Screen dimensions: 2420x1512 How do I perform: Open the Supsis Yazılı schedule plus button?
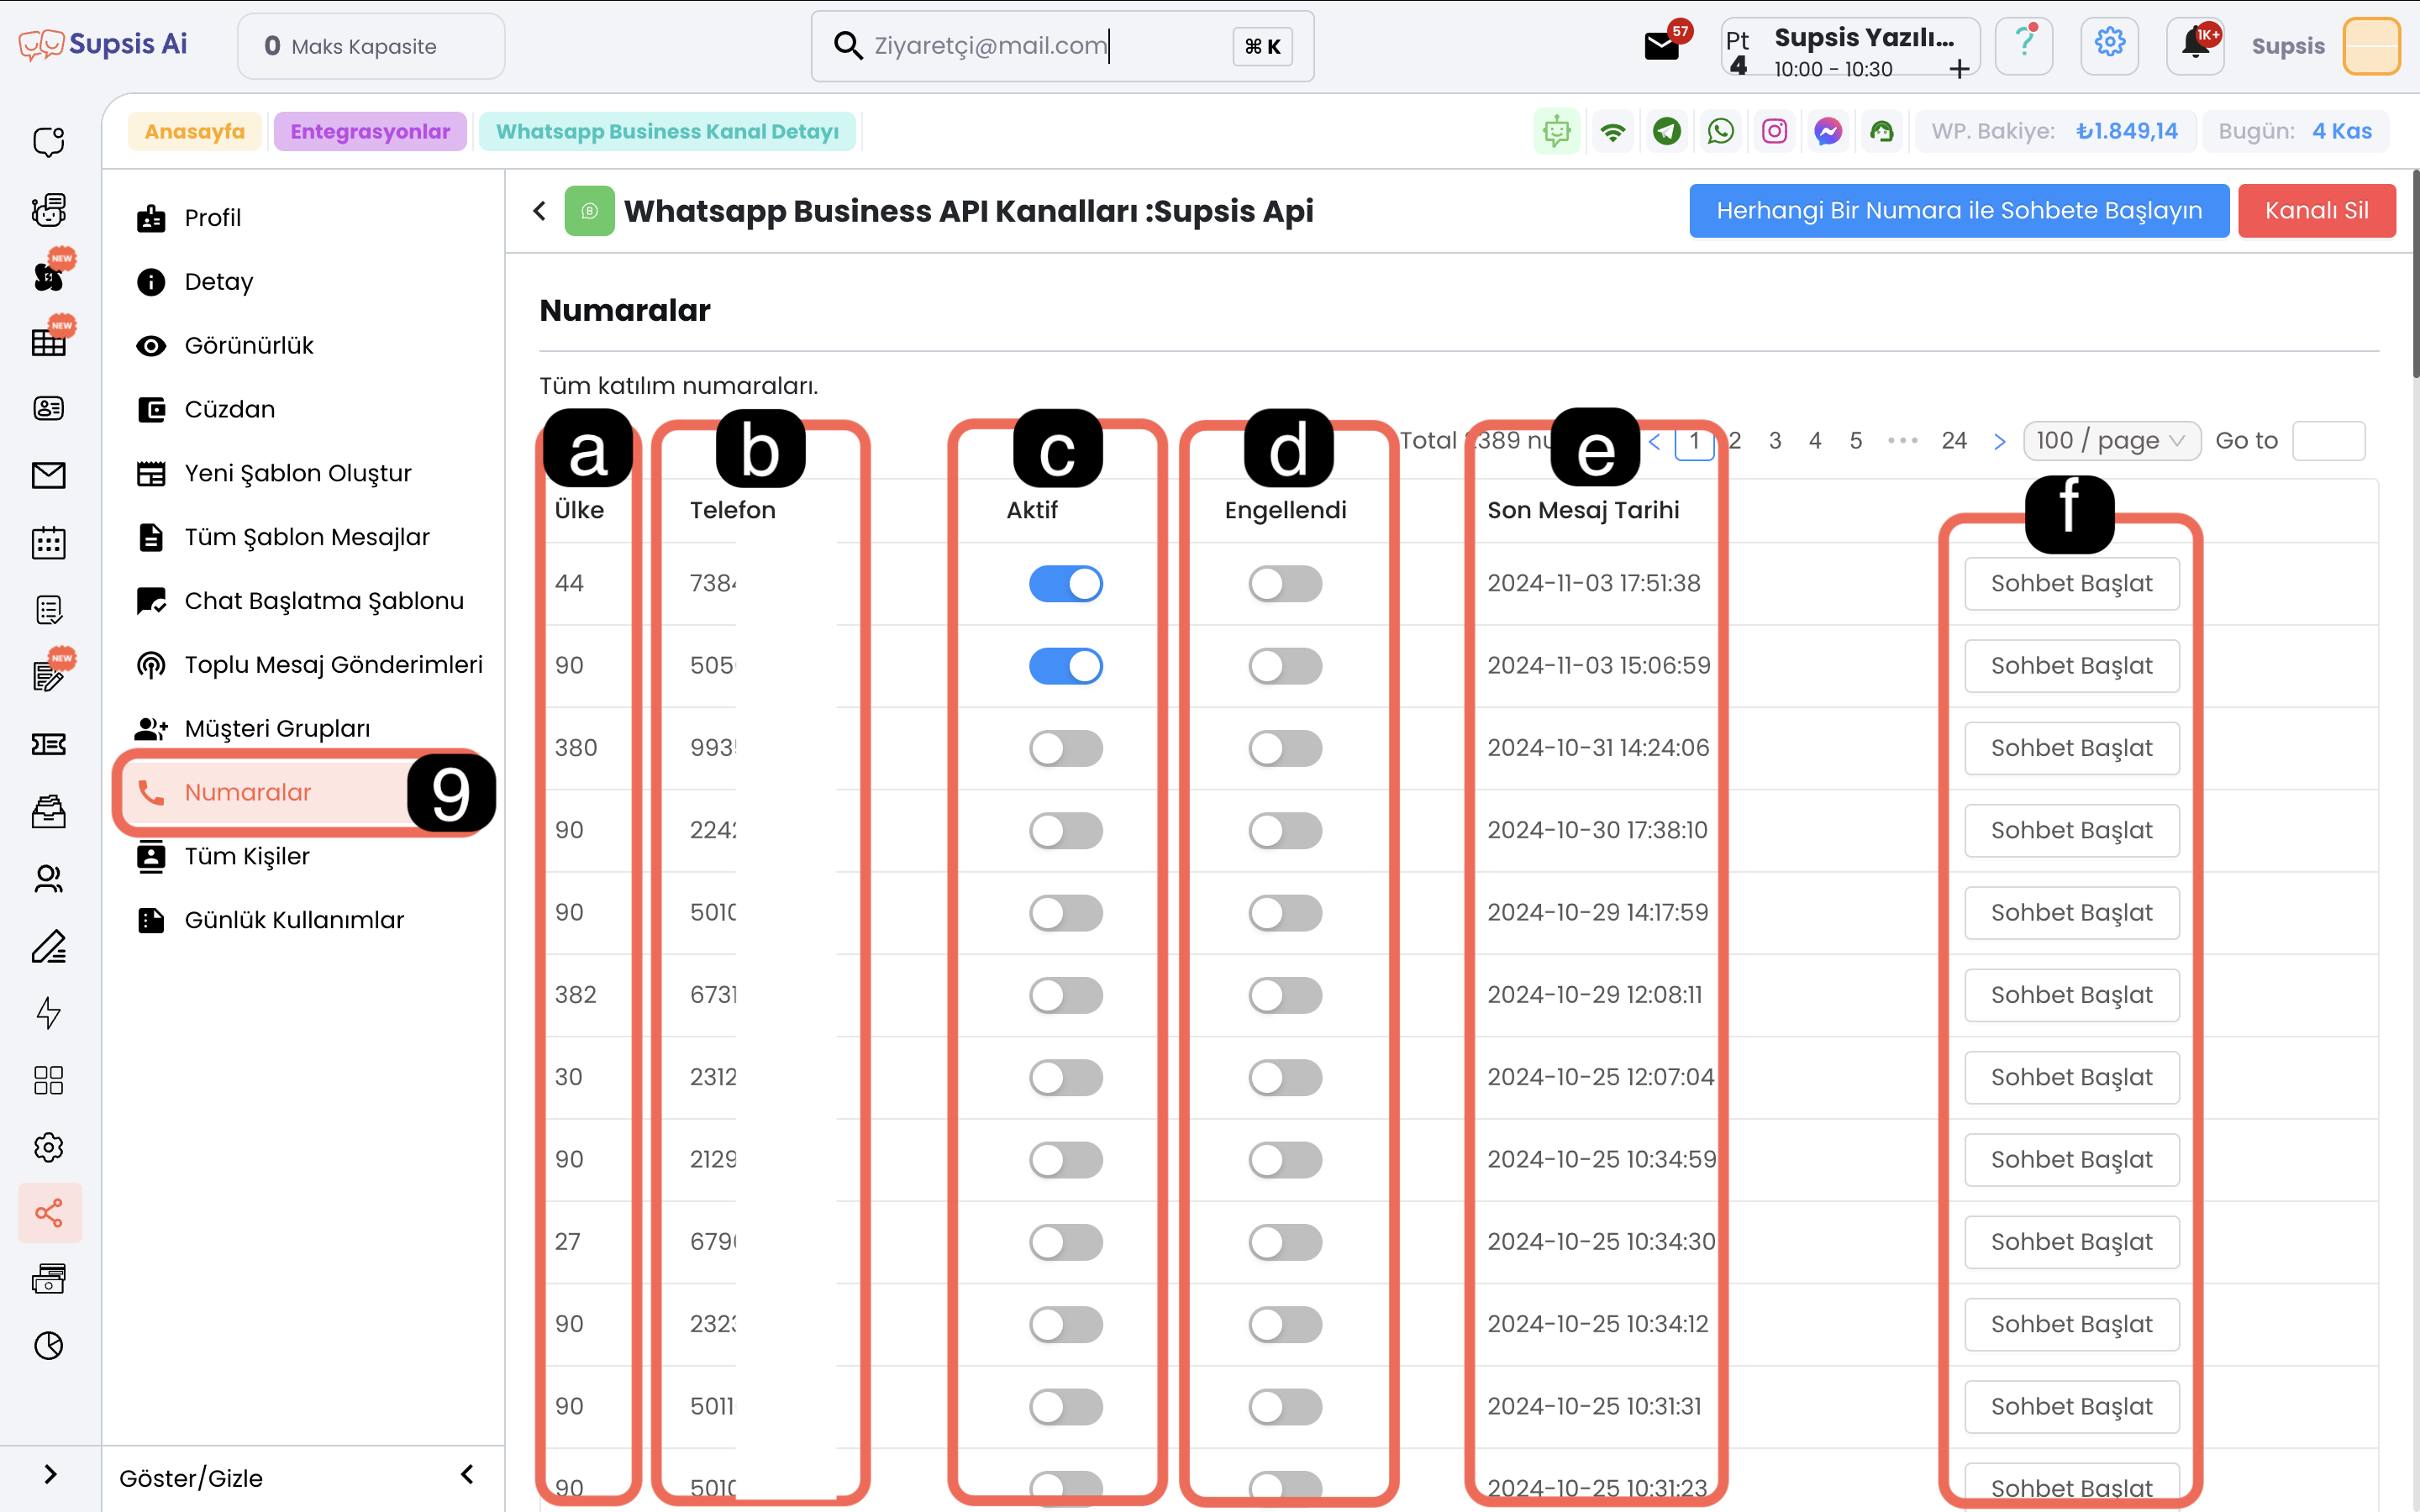point(1959,68)
